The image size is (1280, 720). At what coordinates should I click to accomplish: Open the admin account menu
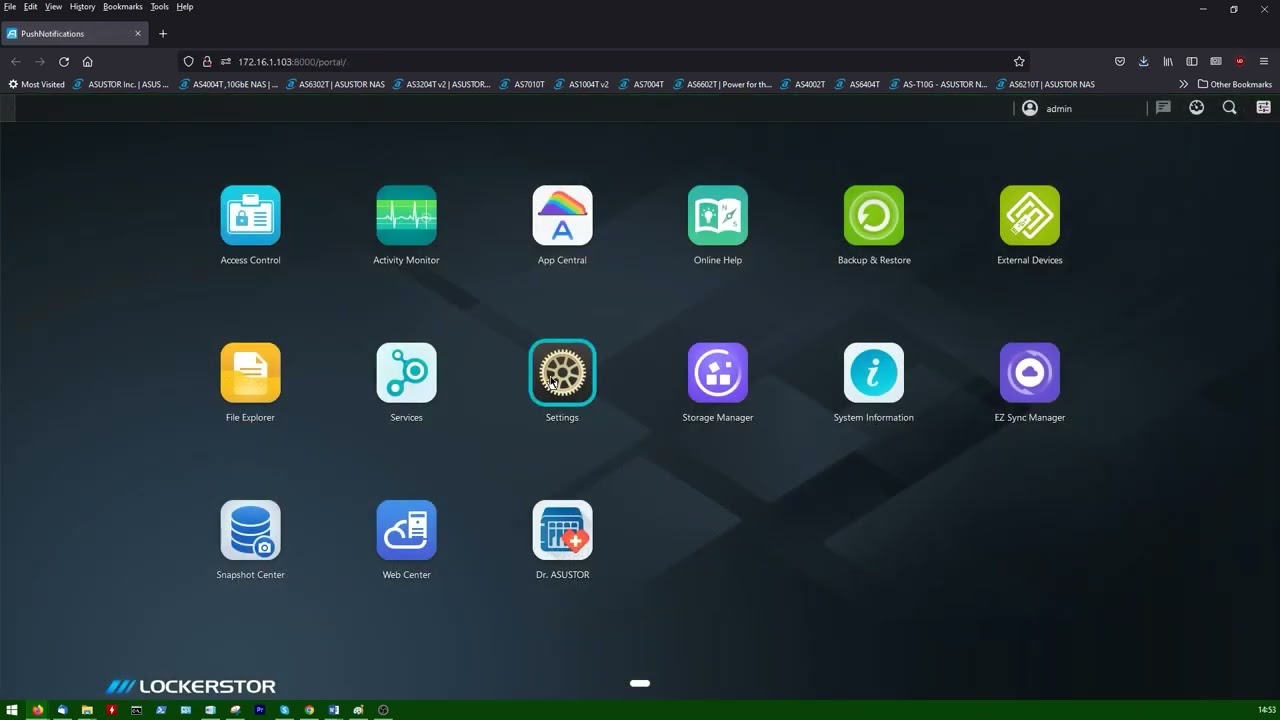tap(1047, 108)
